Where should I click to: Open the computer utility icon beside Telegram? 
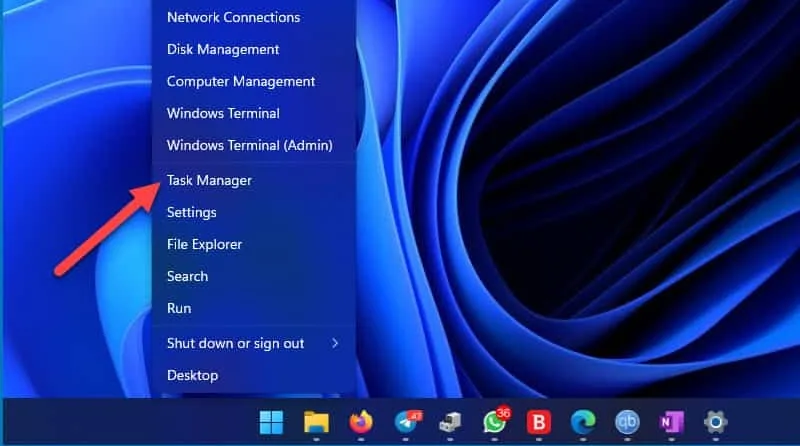[450, 423]
